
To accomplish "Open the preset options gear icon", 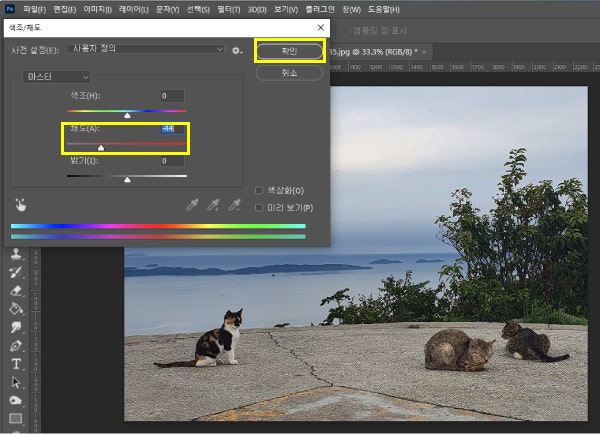I will [x=237, y=50].
